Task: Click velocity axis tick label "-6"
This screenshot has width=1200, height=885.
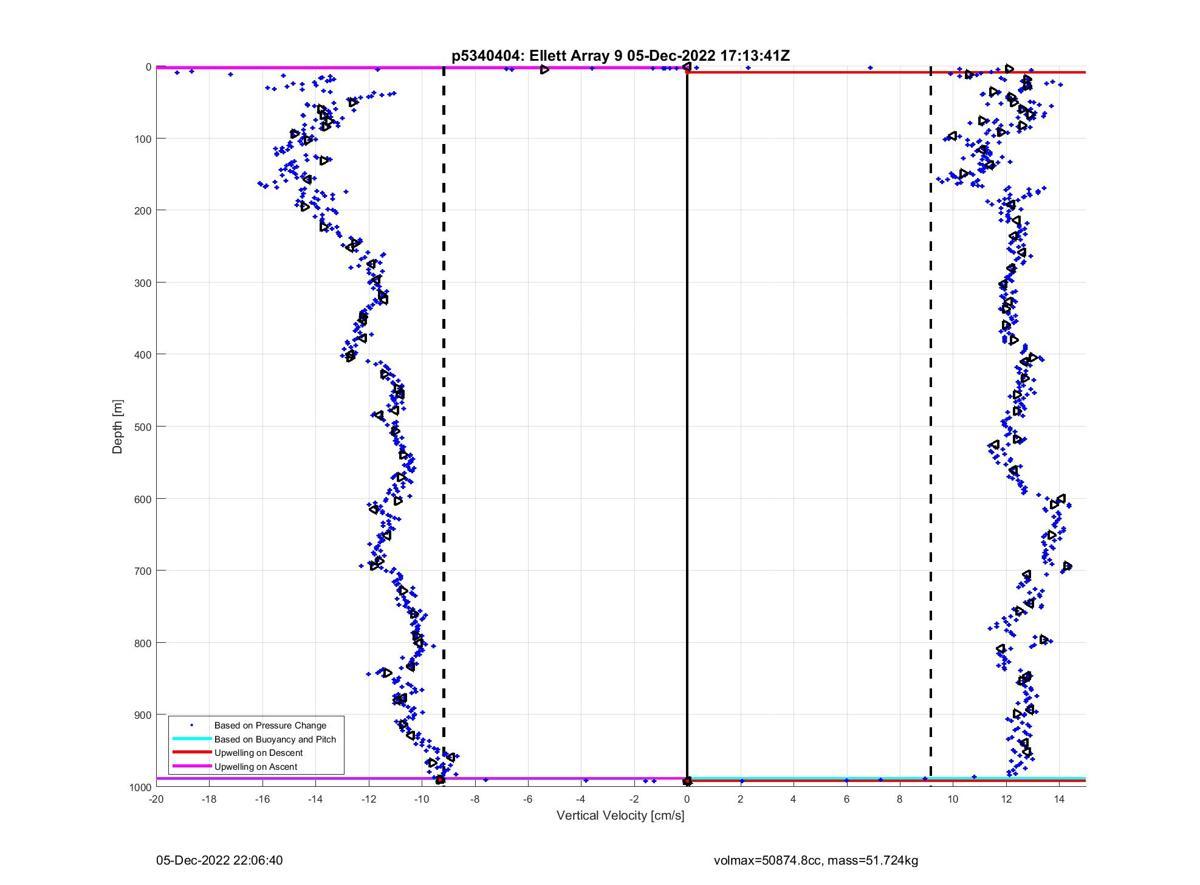Action: pyautogui.click(x=528, y=799)
